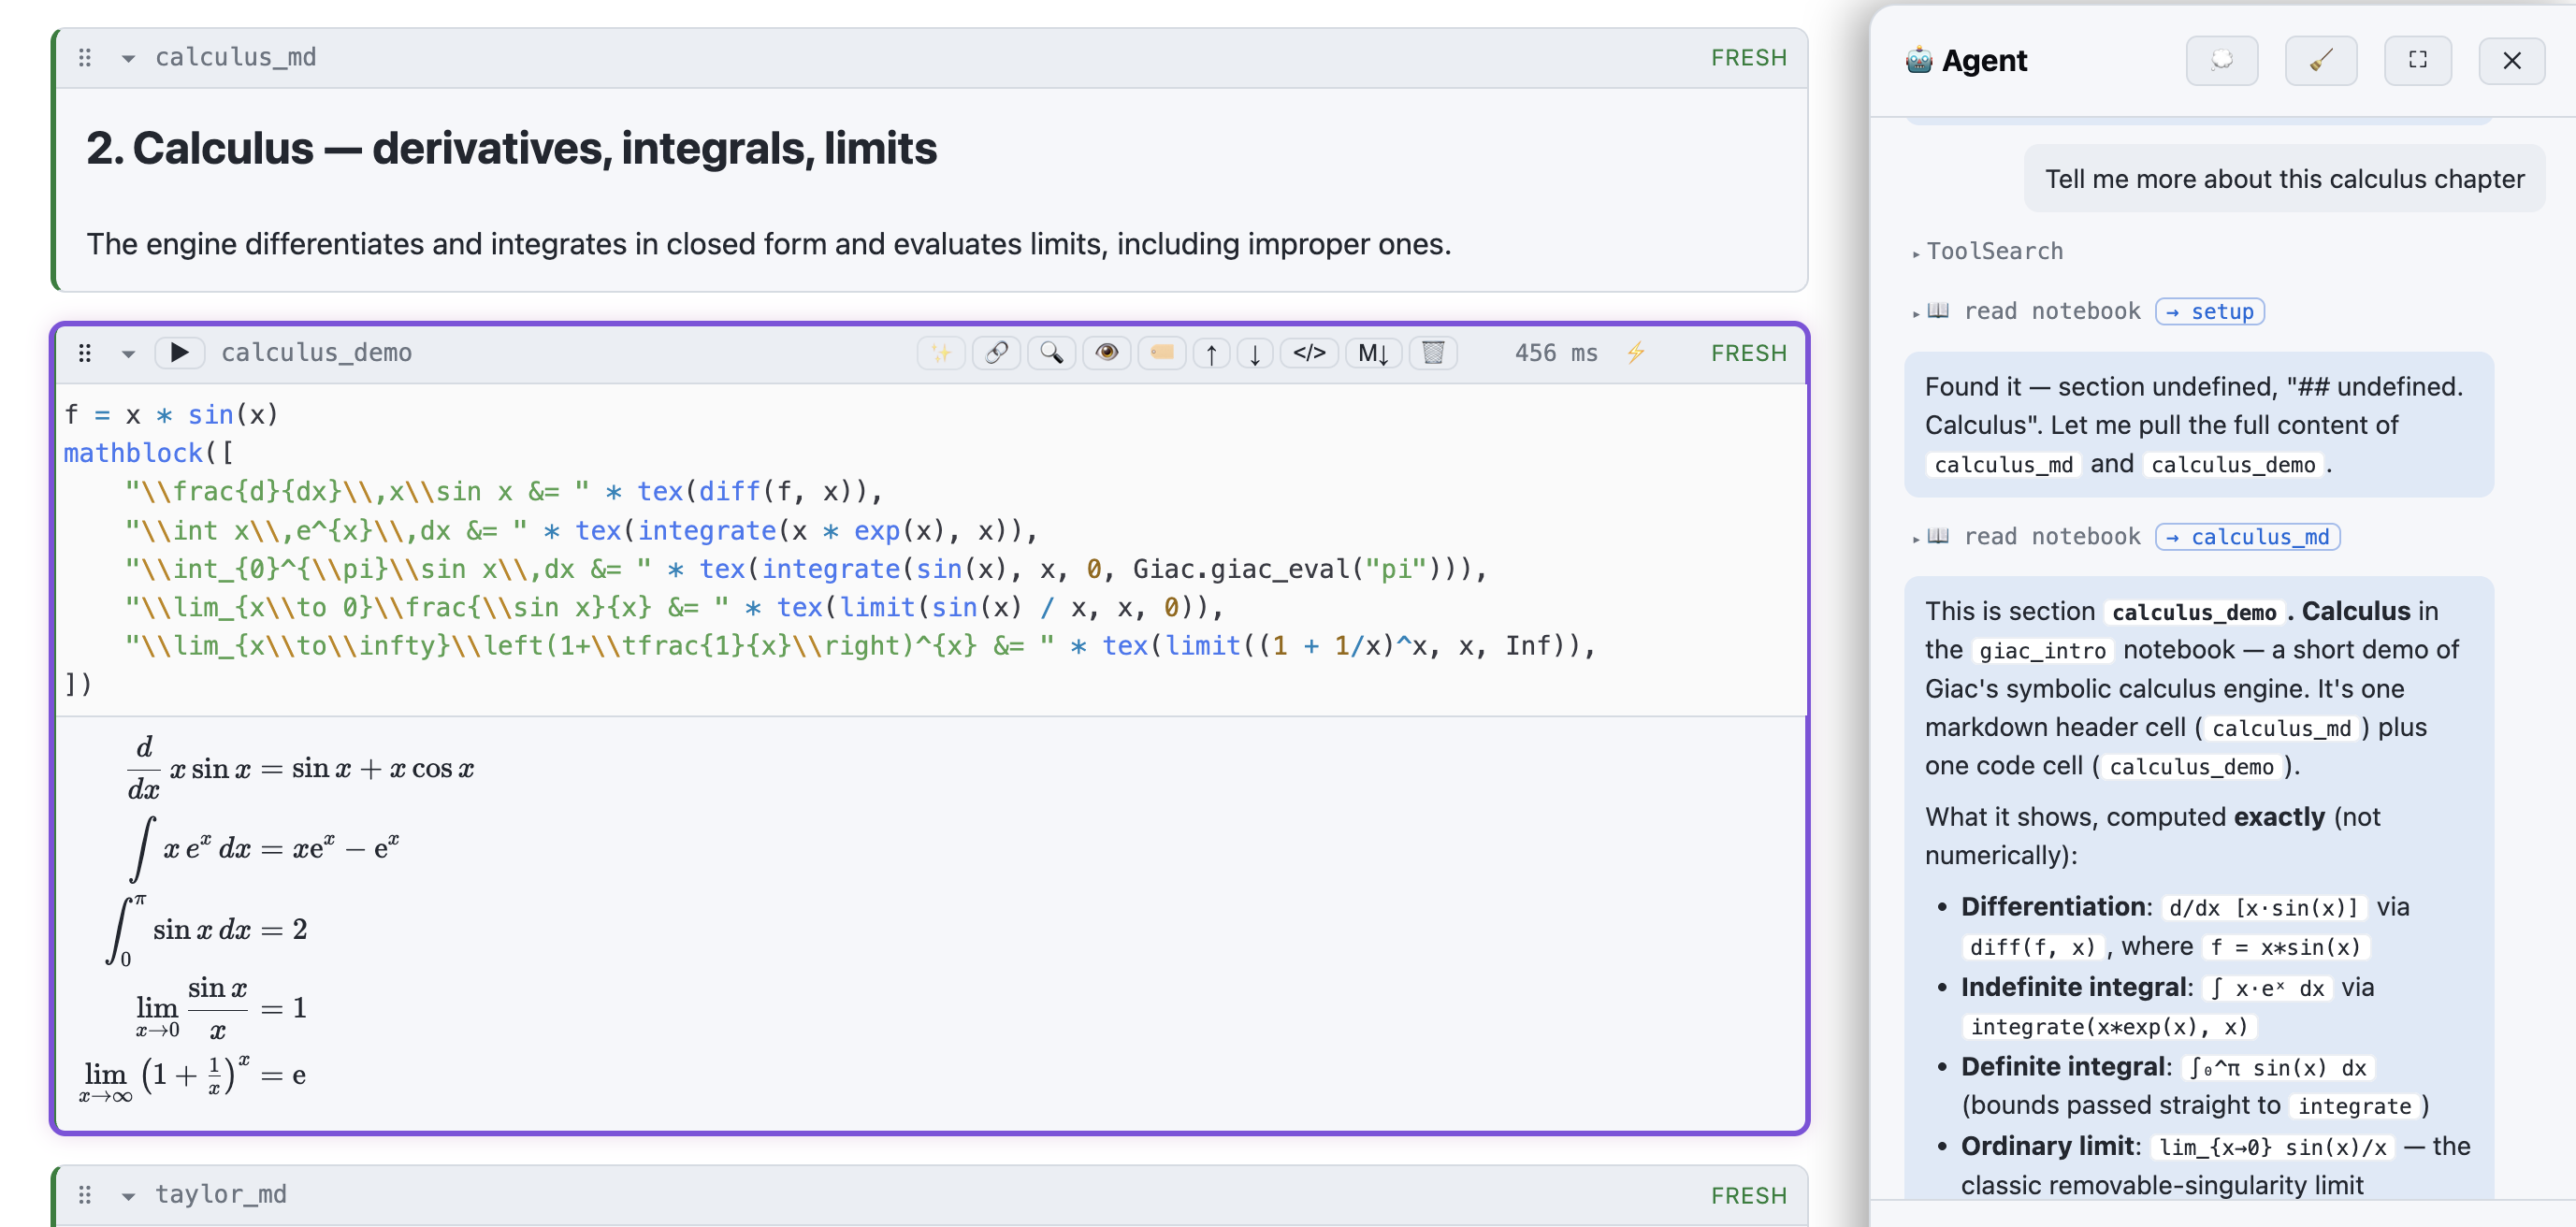This screenshot has width=2576, height=1227.
Task: Click the 'mathblock([' code line
Action: pos(149,453)
